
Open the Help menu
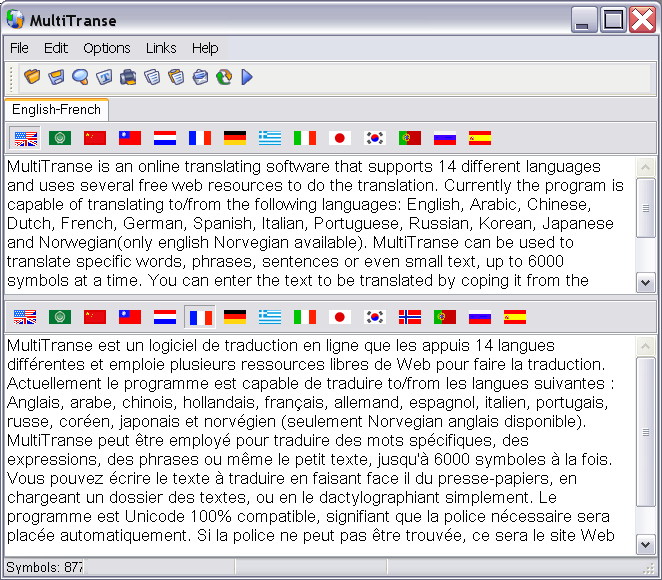point(205,48)
